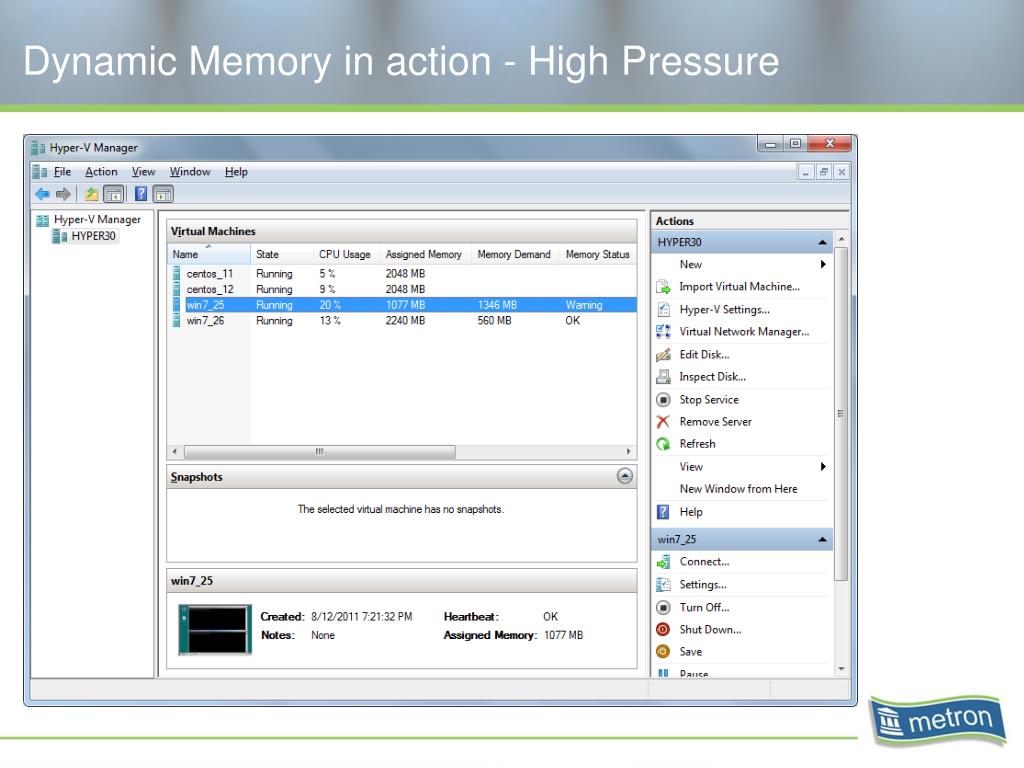Click the red Remove Server icon

pyautogui.click(x=663, y=422)
